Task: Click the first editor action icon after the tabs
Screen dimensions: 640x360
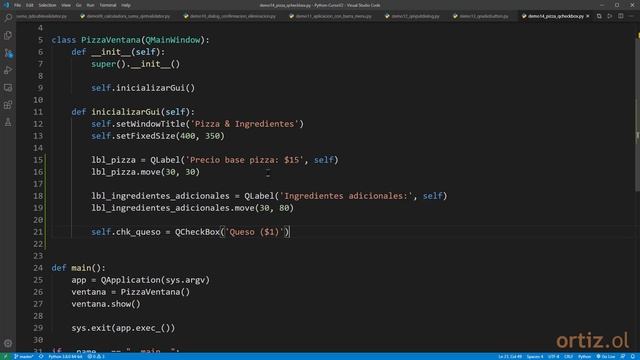Action: (x=599, y=16)
